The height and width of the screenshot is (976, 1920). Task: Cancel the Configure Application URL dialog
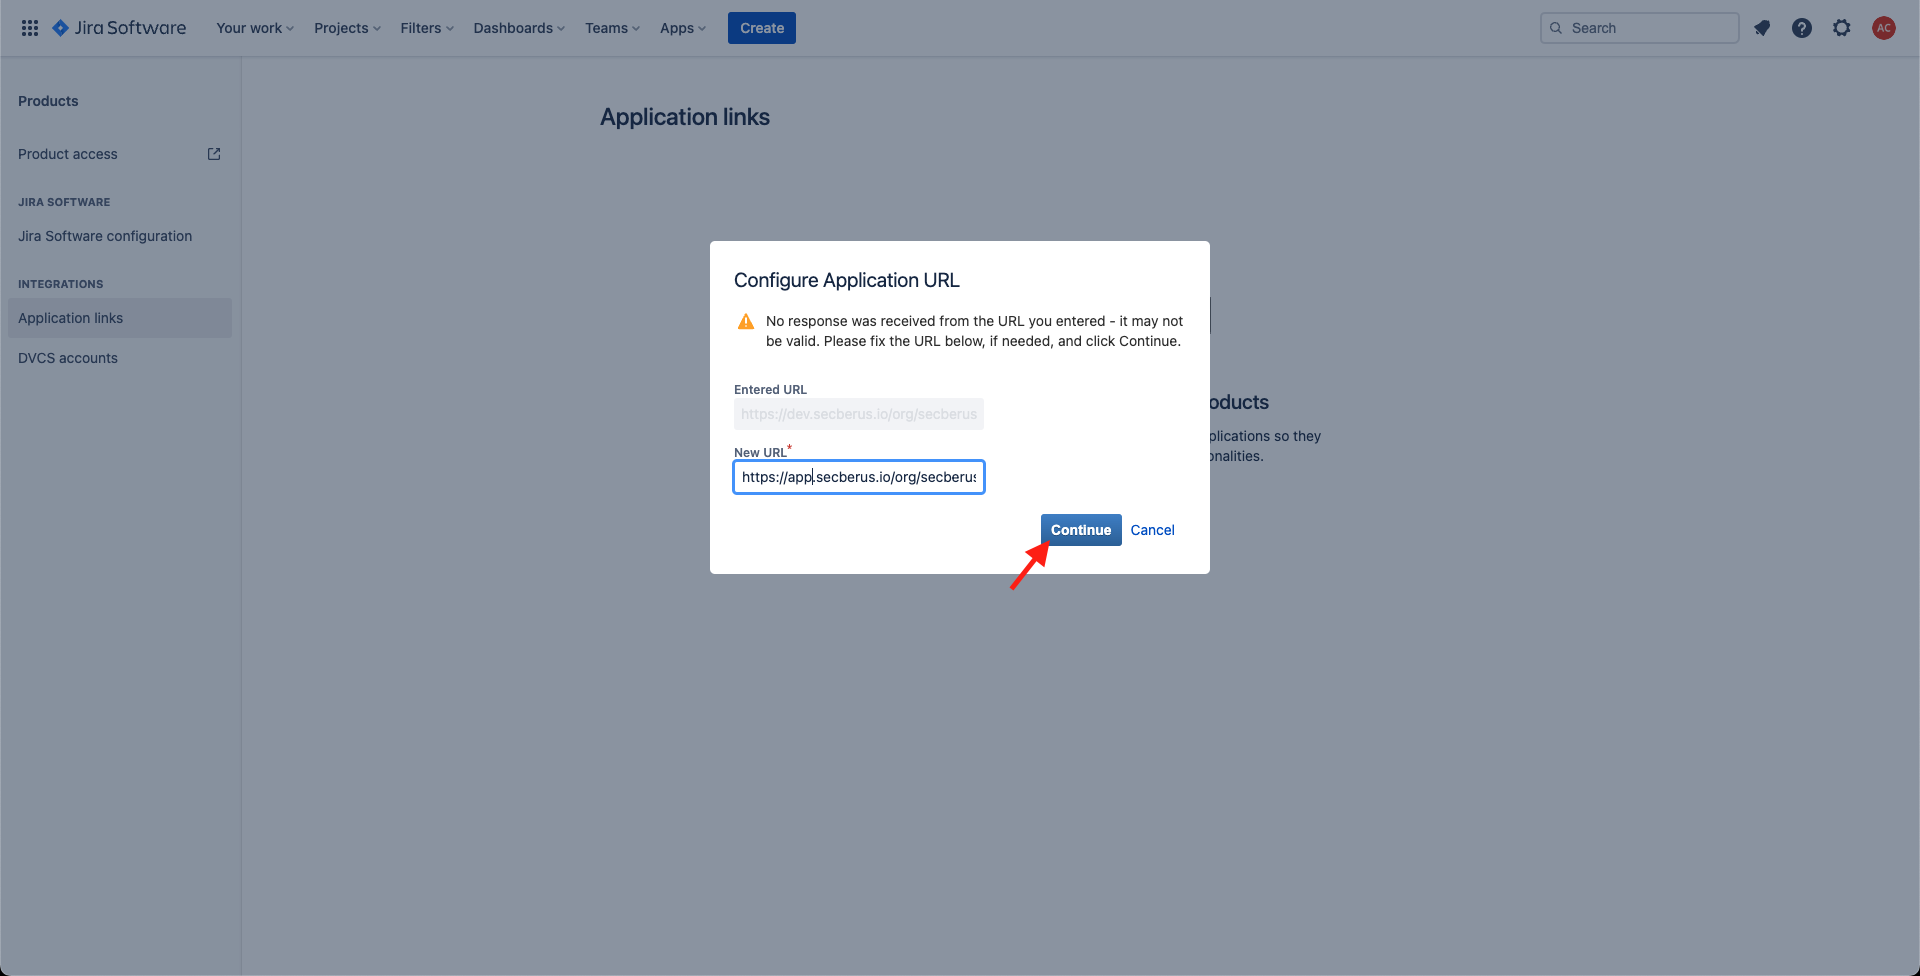click(x=1152, y=530)
